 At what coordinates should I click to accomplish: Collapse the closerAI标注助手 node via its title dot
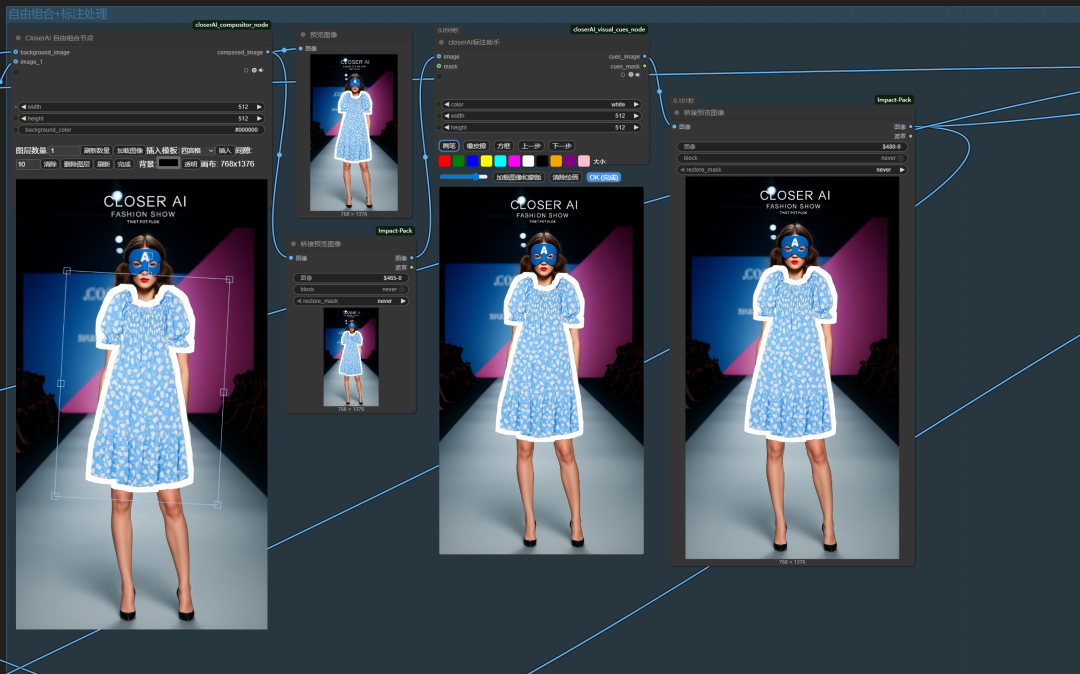(442, 42)
